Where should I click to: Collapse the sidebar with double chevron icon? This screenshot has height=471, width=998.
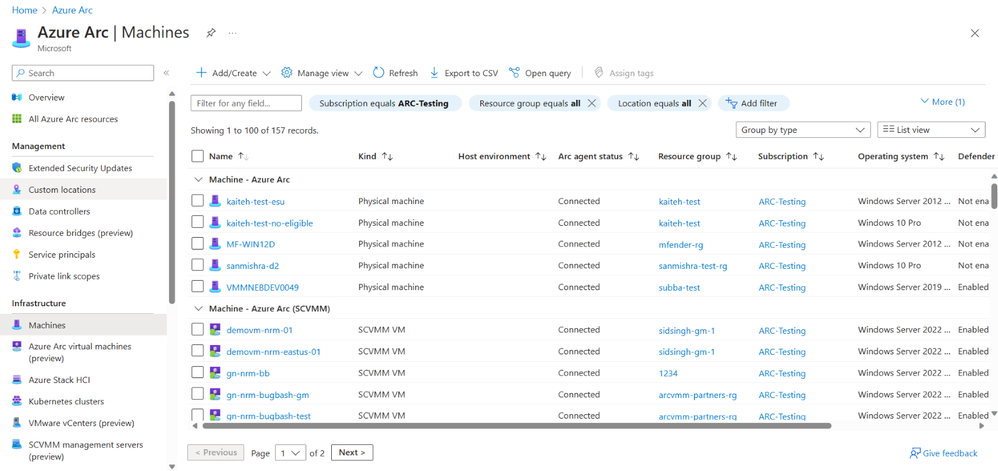pyautogui.click(x=166, y=73)
